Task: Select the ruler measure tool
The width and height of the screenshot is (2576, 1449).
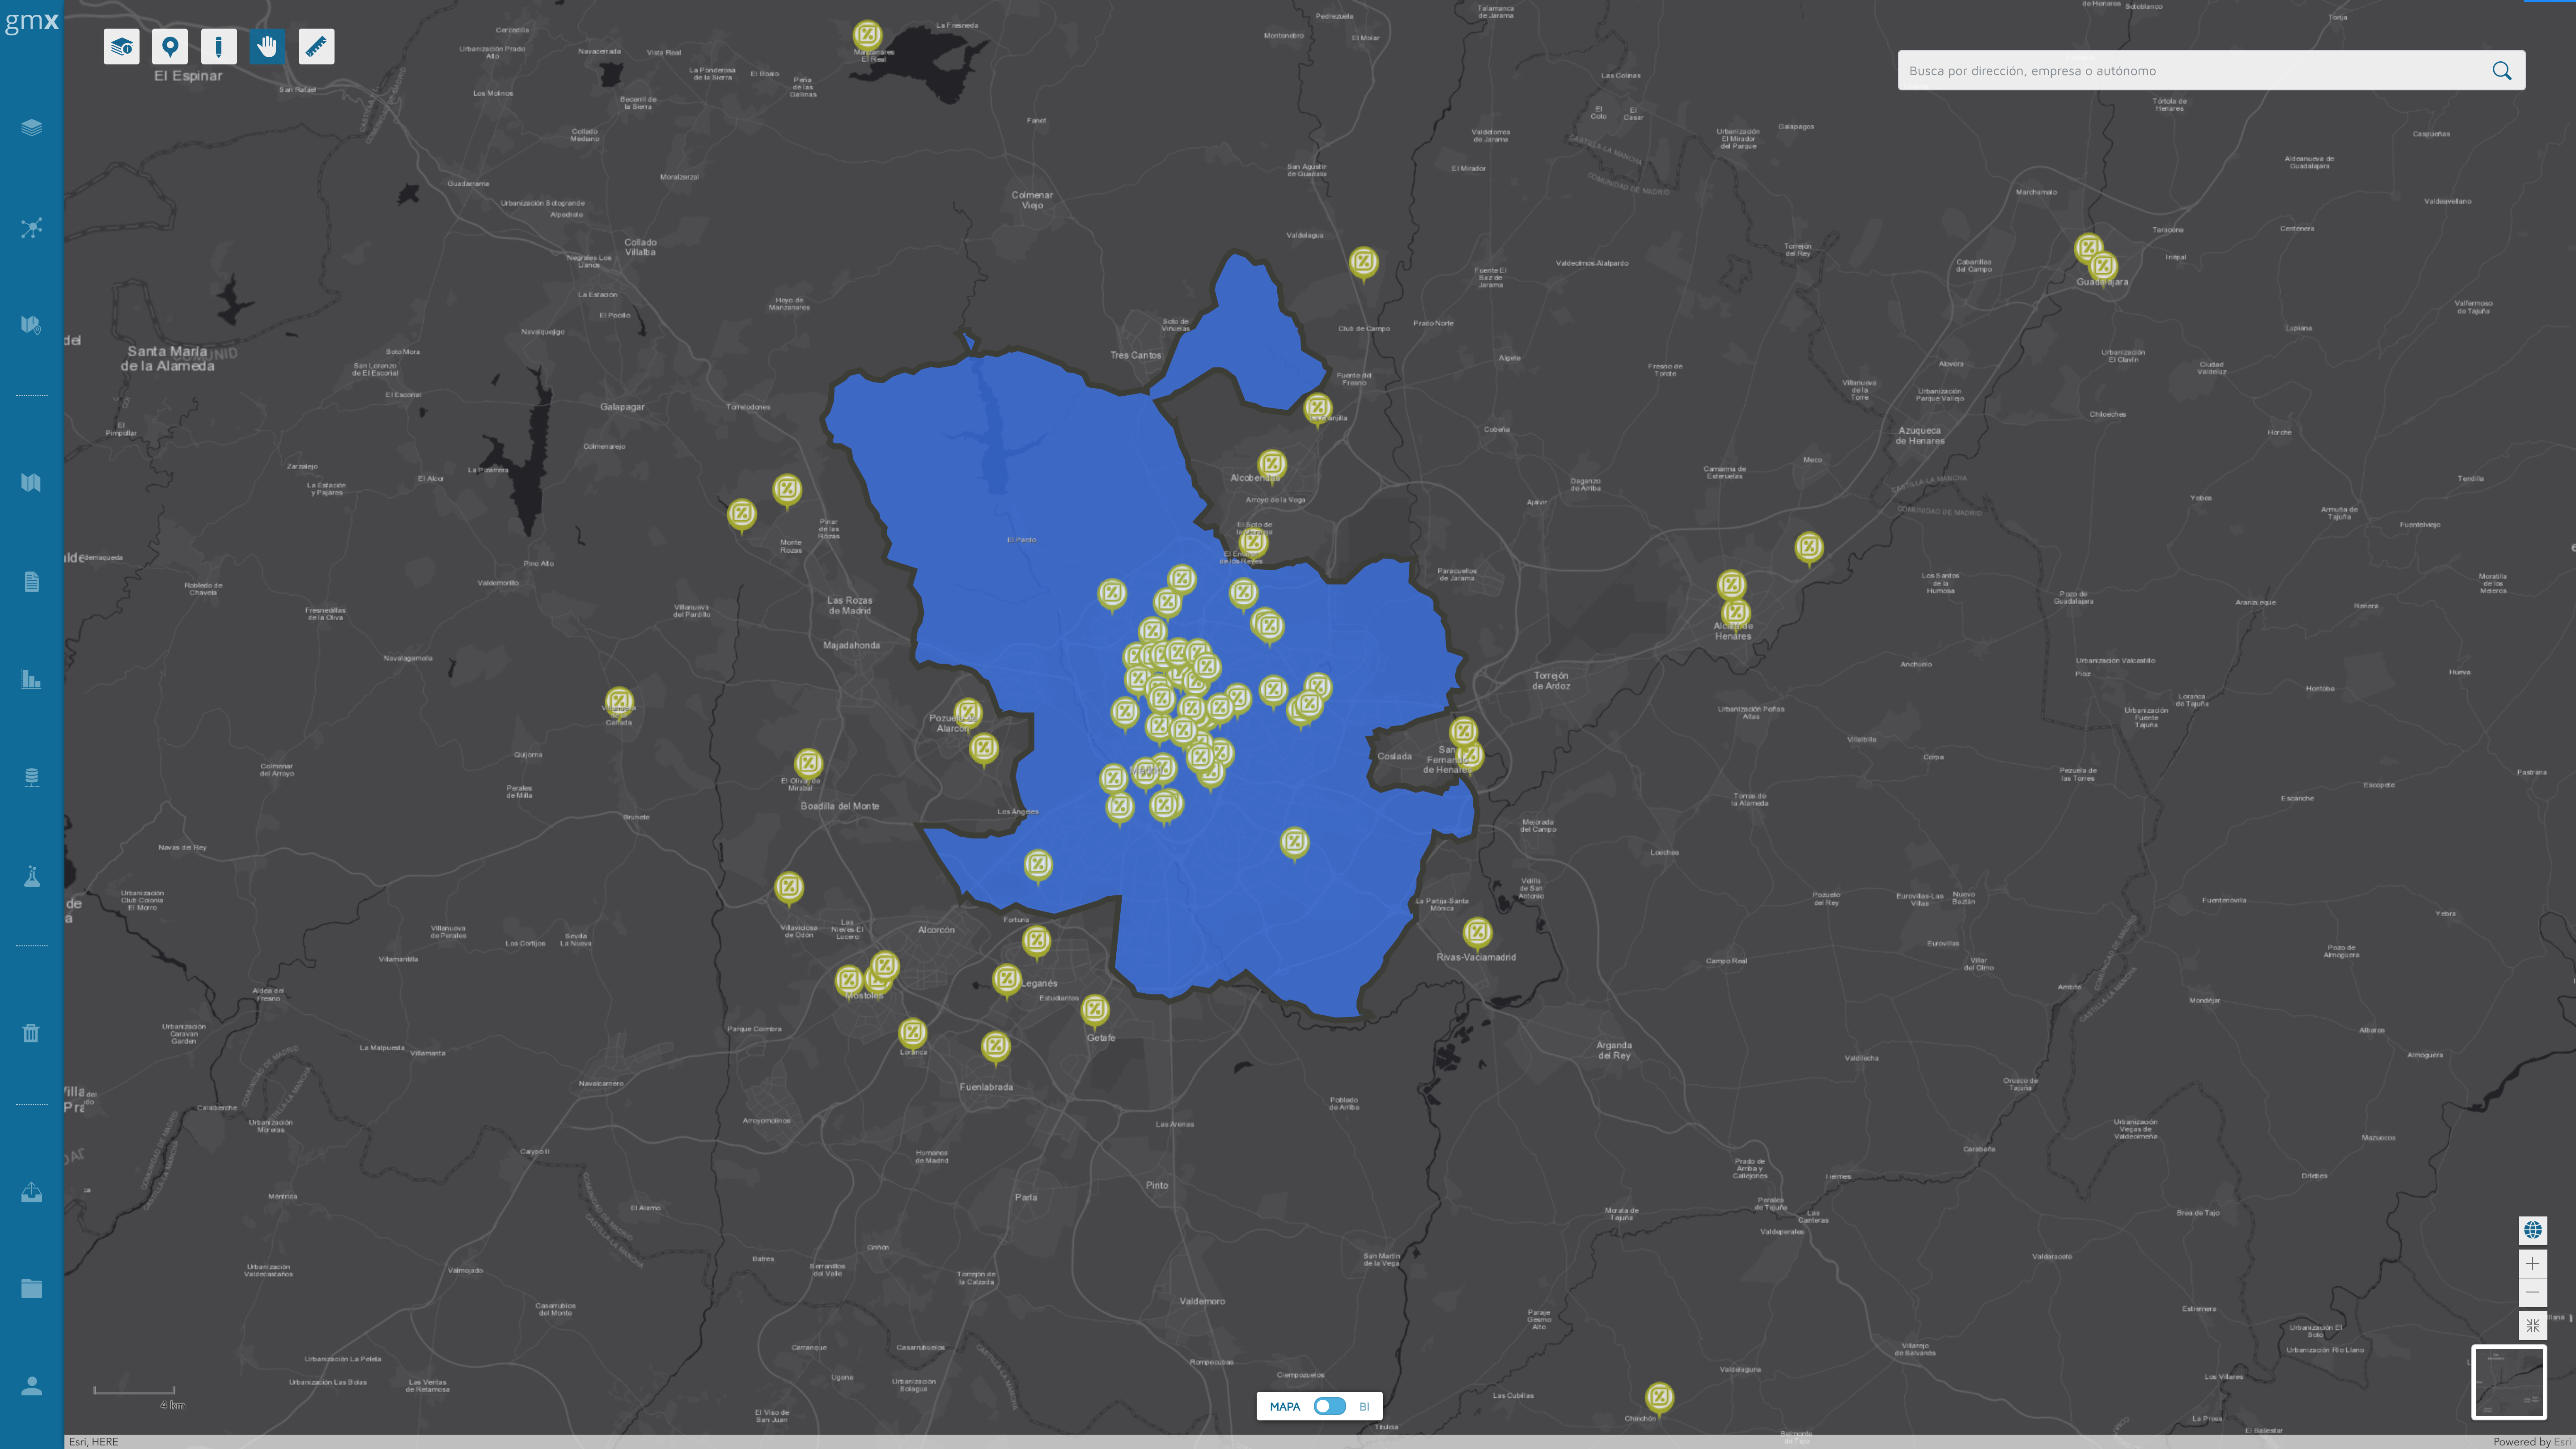Action: tap(316, 47)
